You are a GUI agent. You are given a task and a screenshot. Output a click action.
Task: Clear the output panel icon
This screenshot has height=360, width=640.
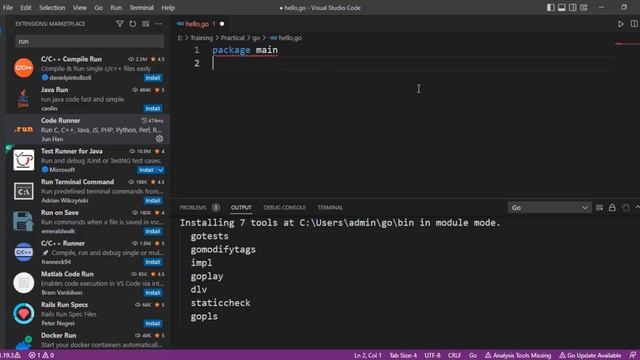tap(626, 208)
